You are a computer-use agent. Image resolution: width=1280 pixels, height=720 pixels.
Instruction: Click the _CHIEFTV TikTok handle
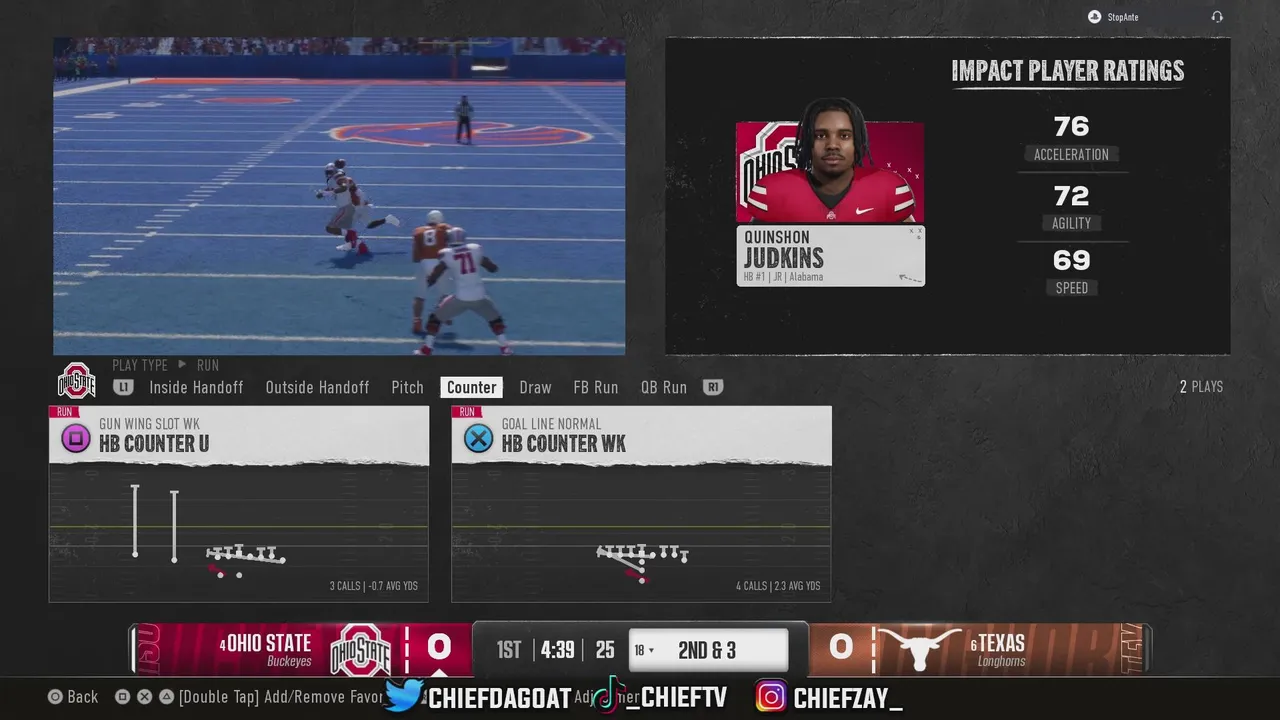pyautogui.click(x=677, y=698)
